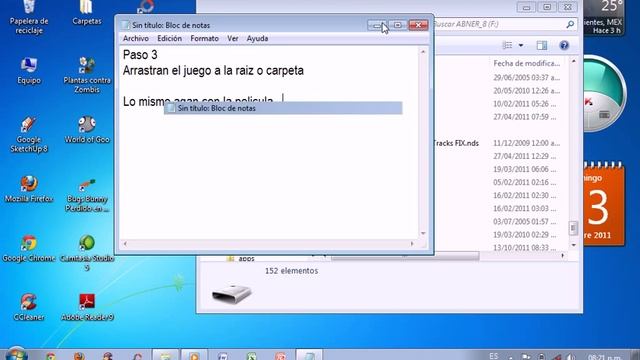Viewport: 640px width, 360px height.
Task: Click Explorer file list scroll down arrow
Action: point(574,245)
